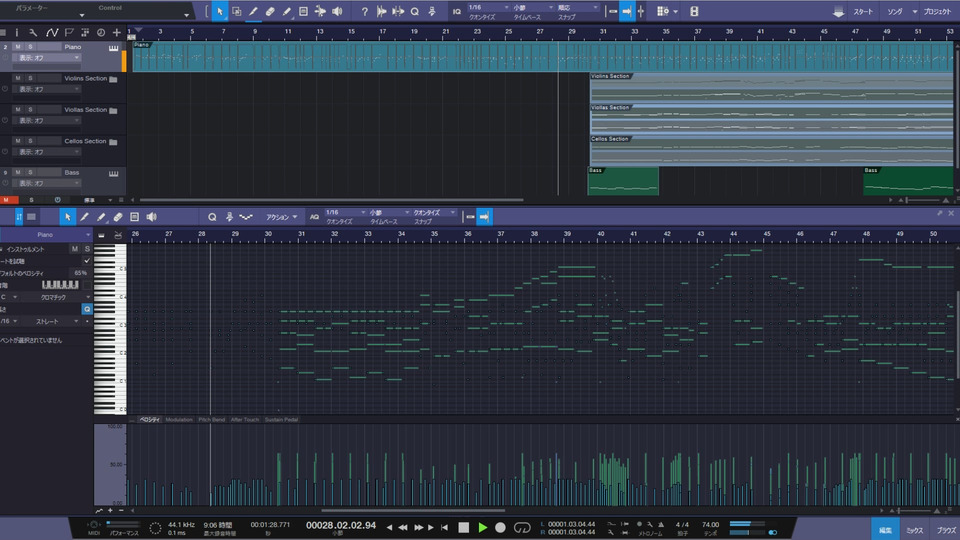Switch to the Modulation lane tab
The height and width of the screenshot is (540, 960).
point(179,420)
